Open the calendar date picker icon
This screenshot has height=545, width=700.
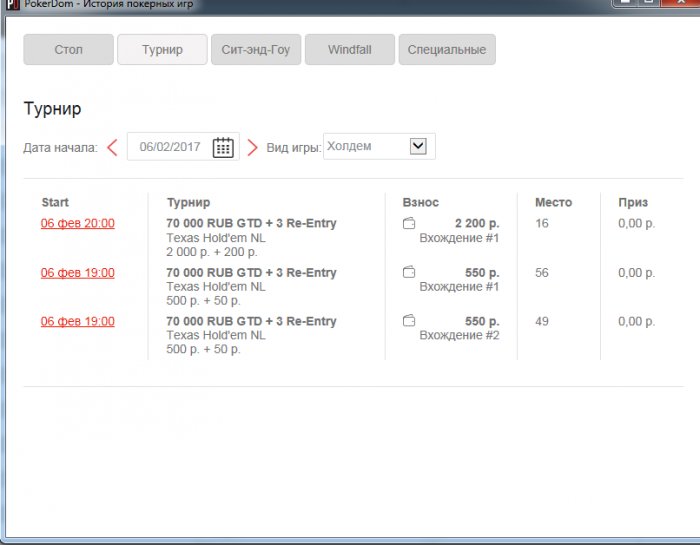click(x=223, y=147)
